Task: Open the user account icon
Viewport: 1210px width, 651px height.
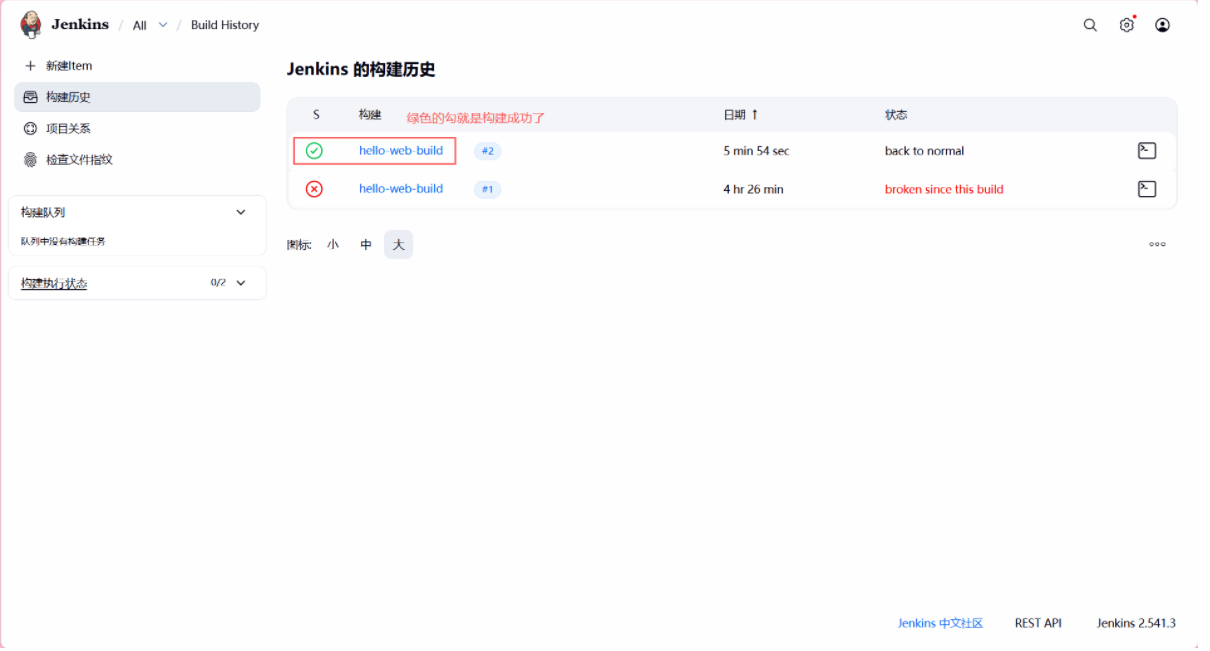Action: tap(1162, 25)
